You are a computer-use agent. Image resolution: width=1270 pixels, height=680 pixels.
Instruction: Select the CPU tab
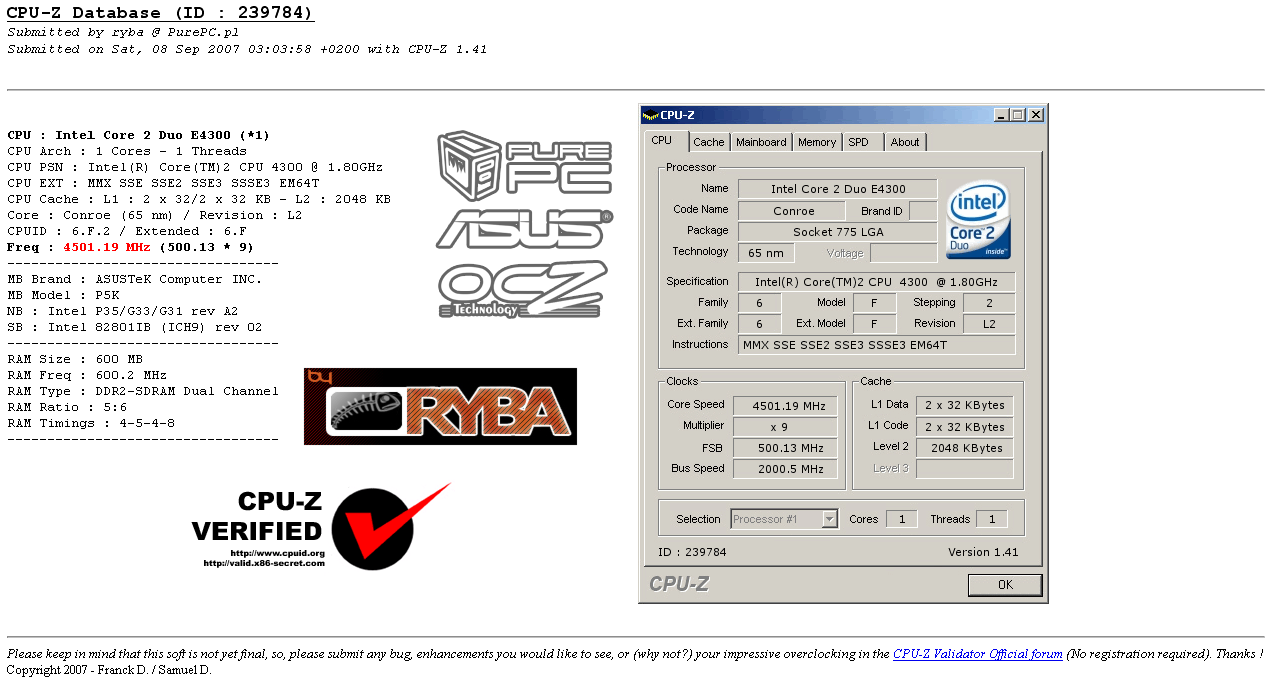point(667,141)
